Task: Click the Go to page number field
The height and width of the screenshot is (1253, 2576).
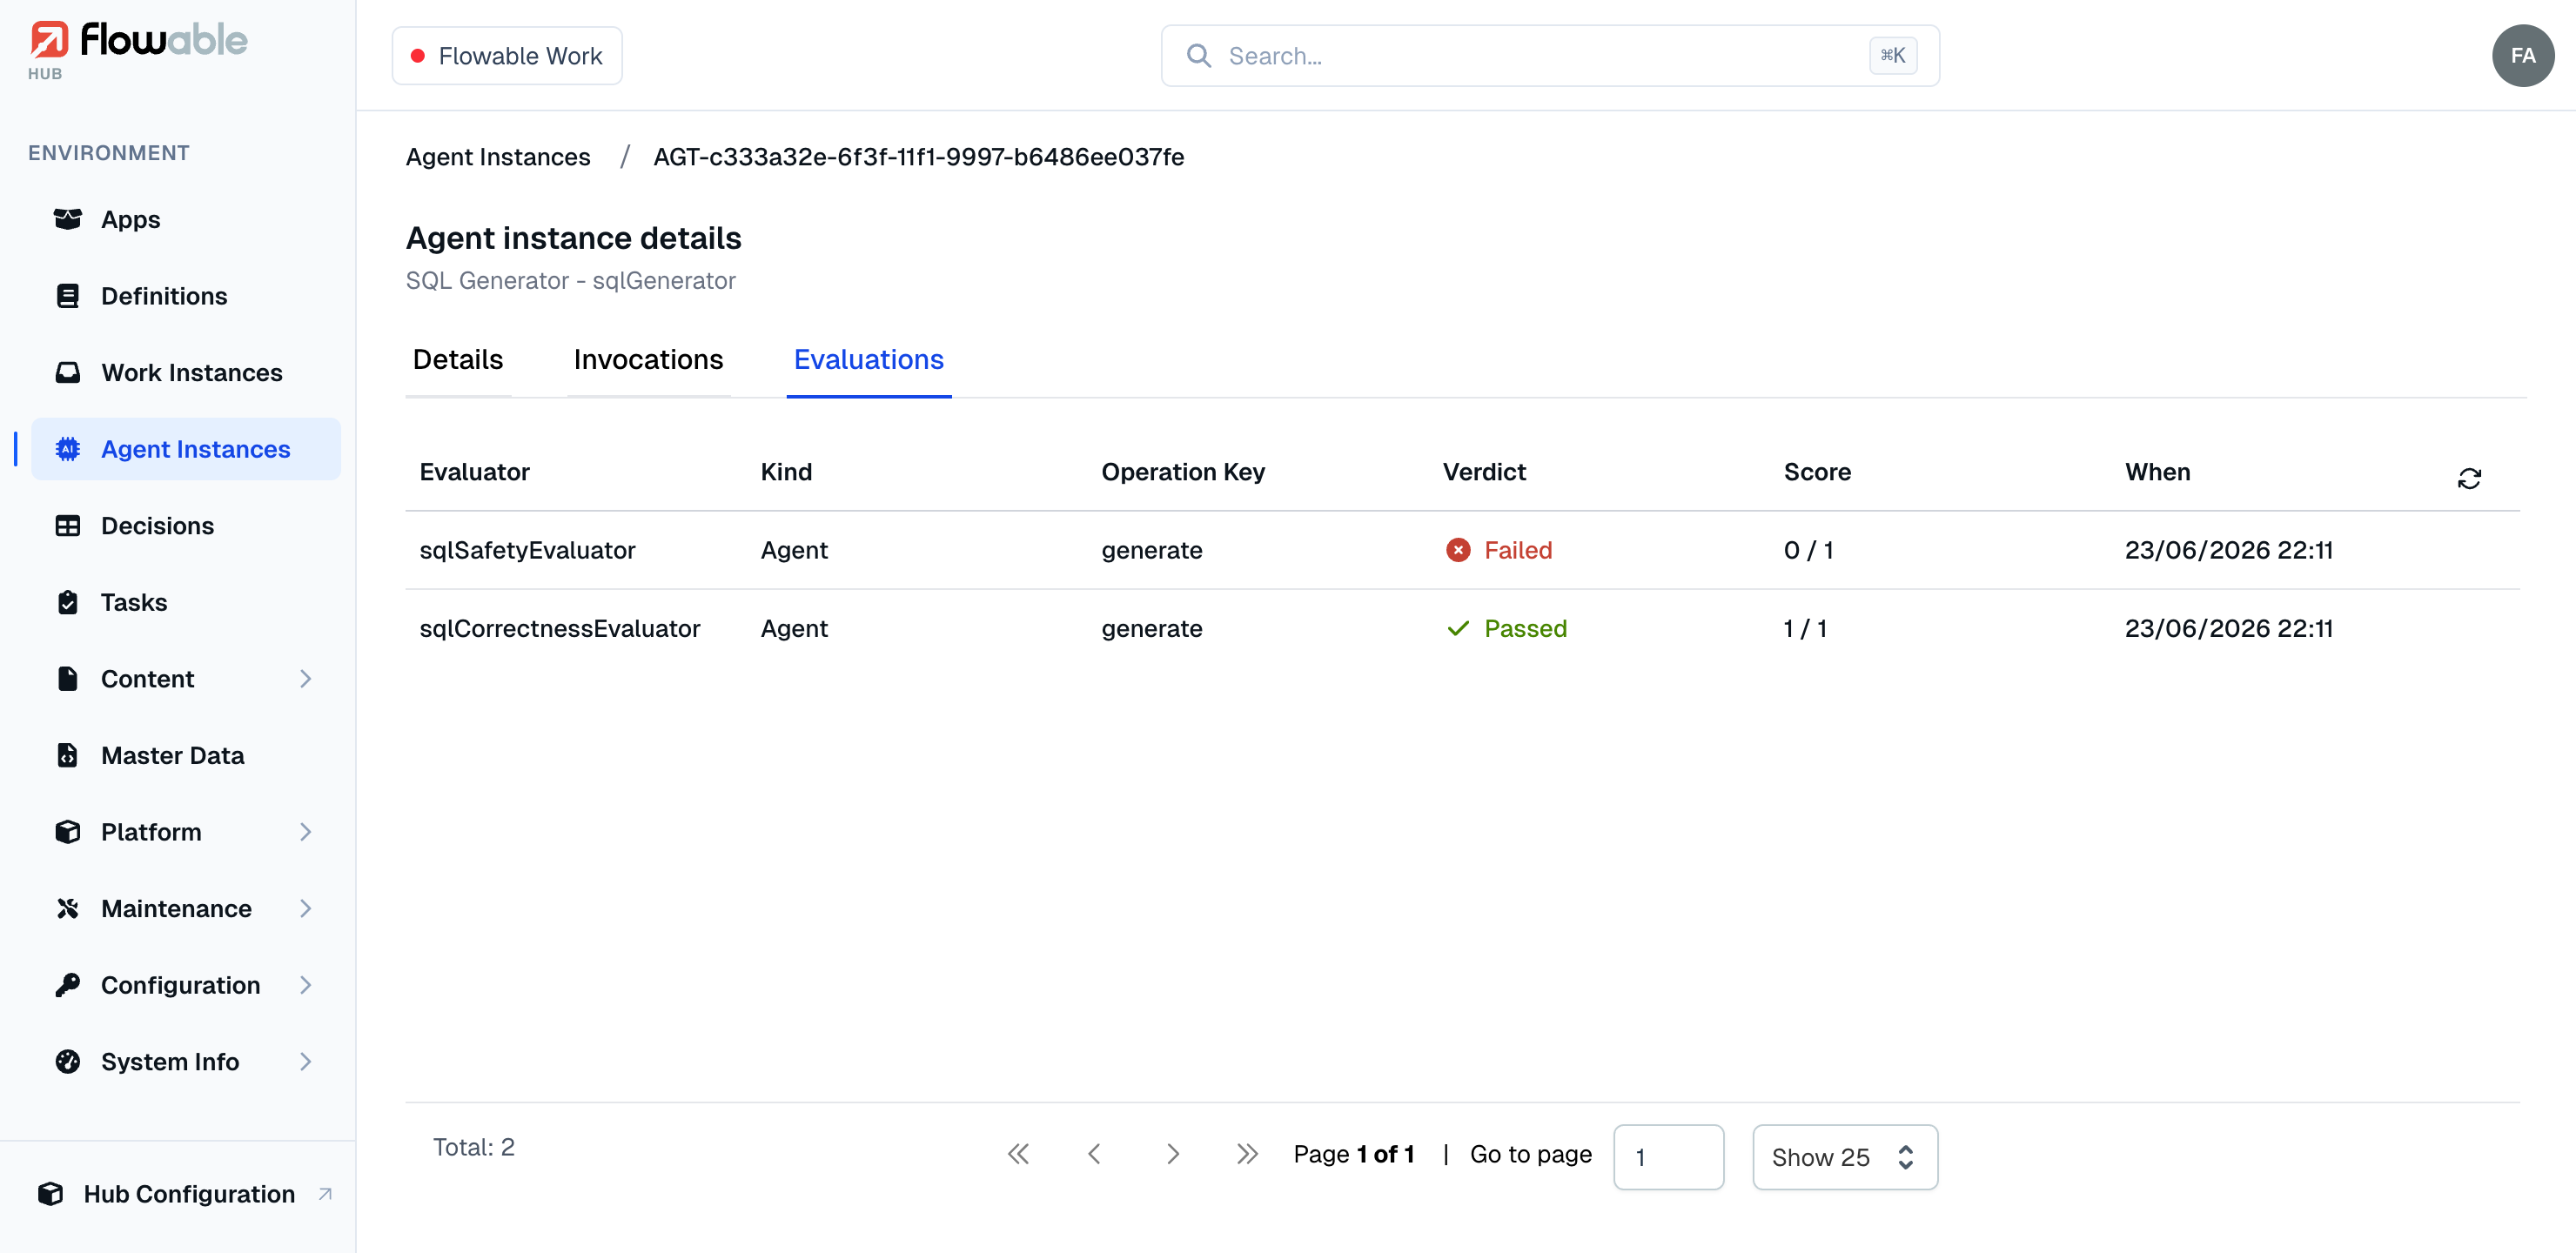Action: click(1668, 1157)
